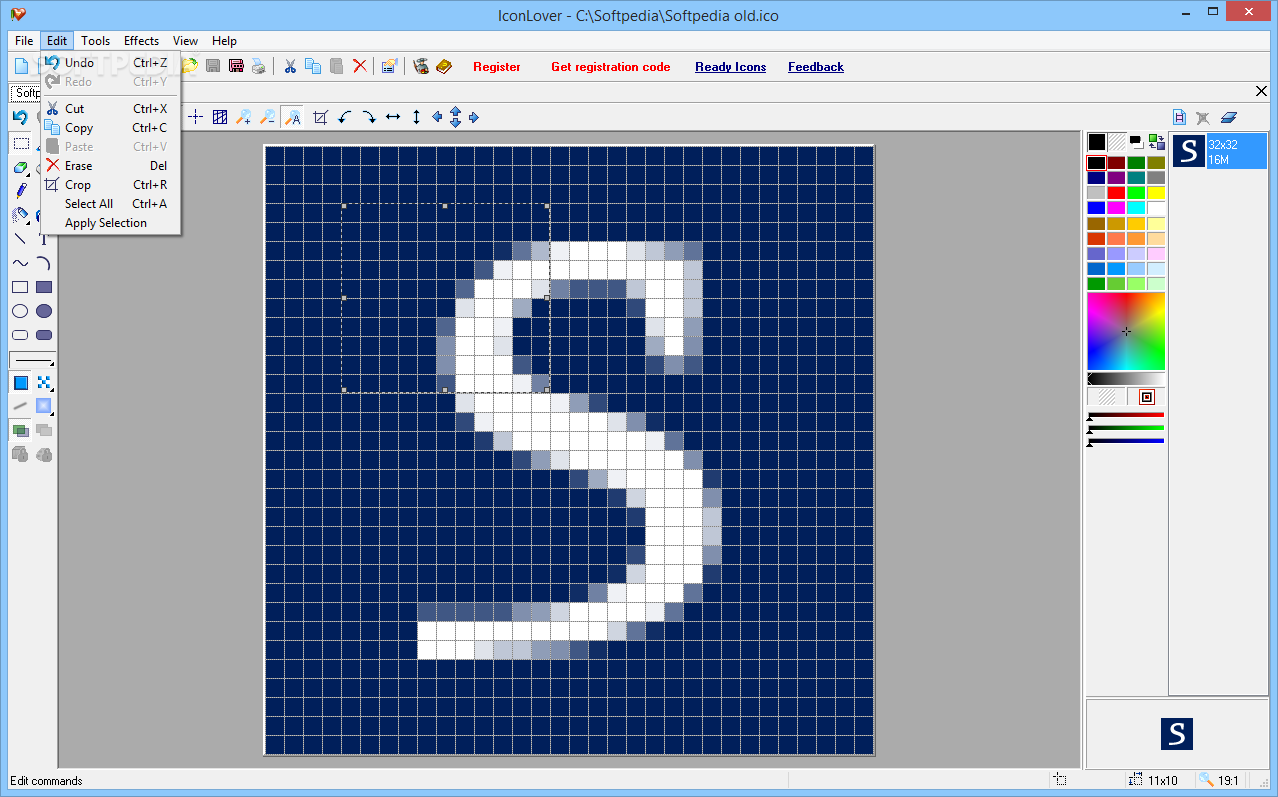Click the Flip Horizontal arrow icon
This screenshot has height=797, width=1278.
point(393,118)
